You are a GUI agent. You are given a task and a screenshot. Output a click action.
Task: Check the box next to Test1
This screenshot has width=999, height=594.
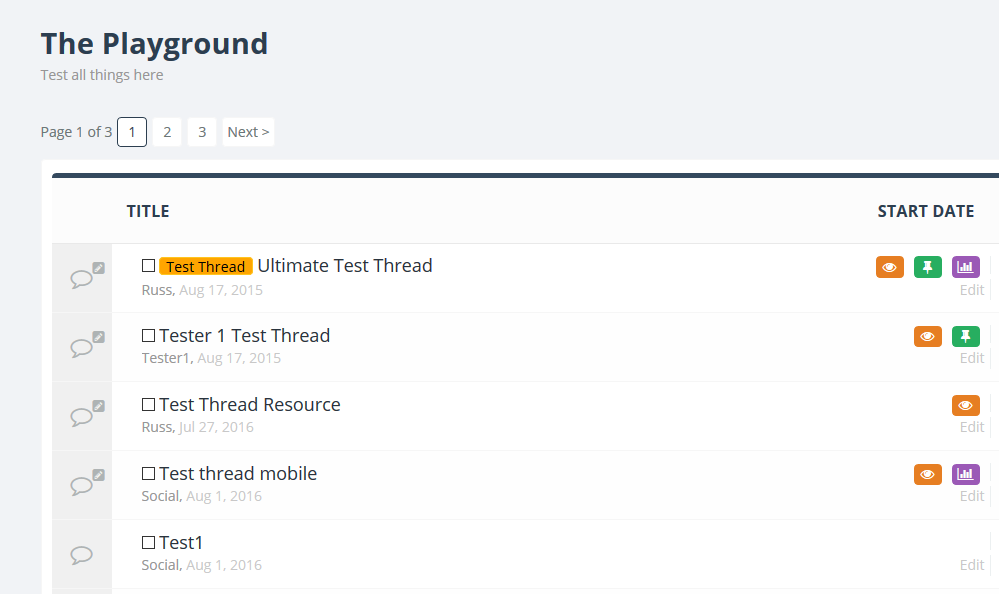[148, 543]
